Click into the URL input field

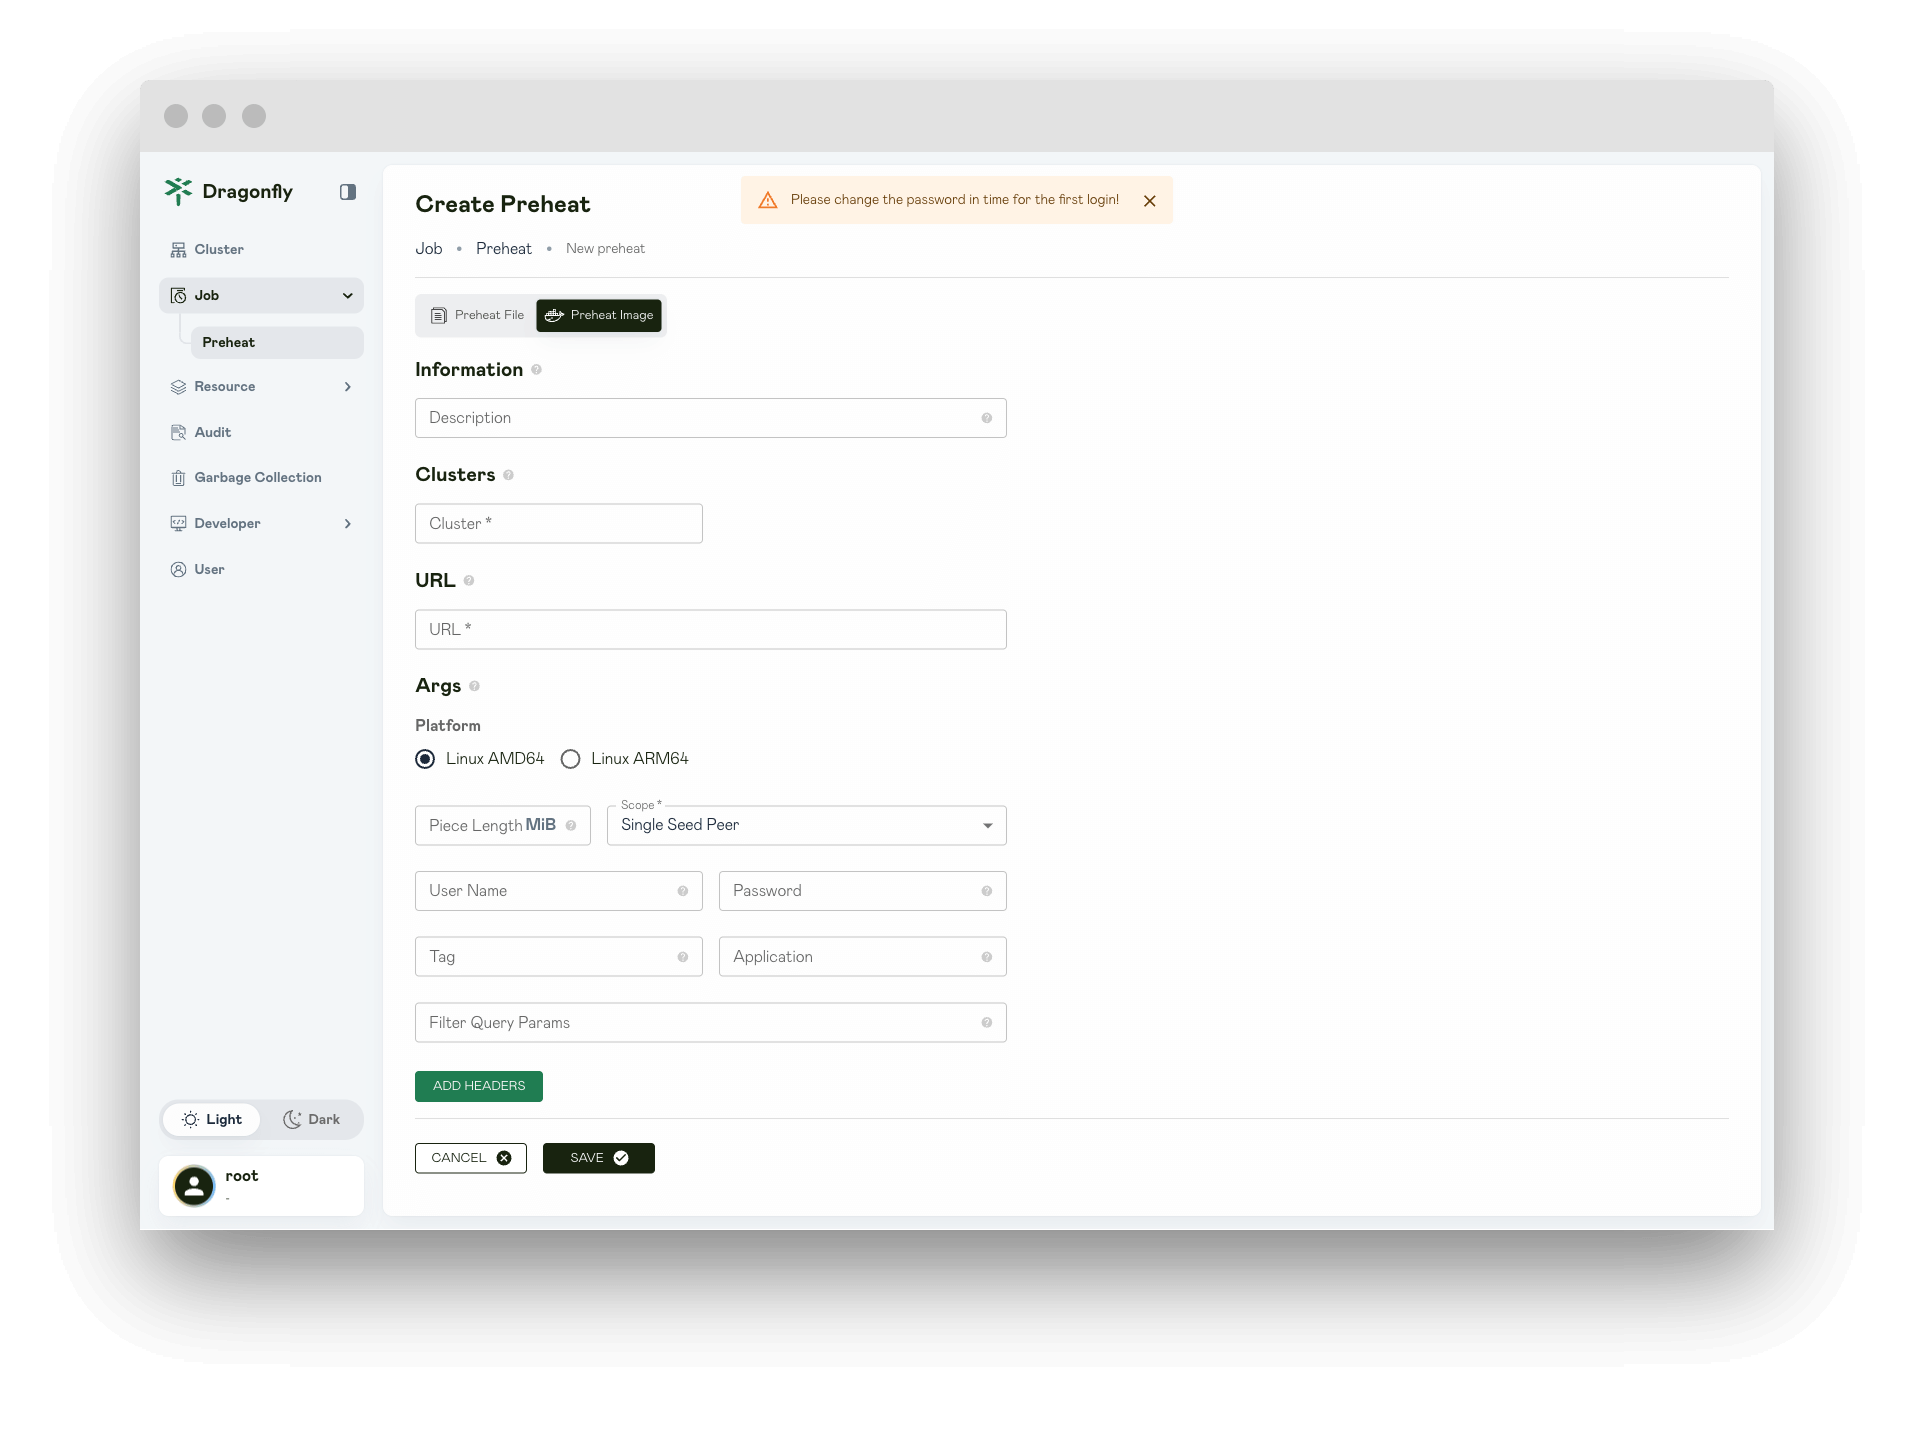click(x=710, y=630)
